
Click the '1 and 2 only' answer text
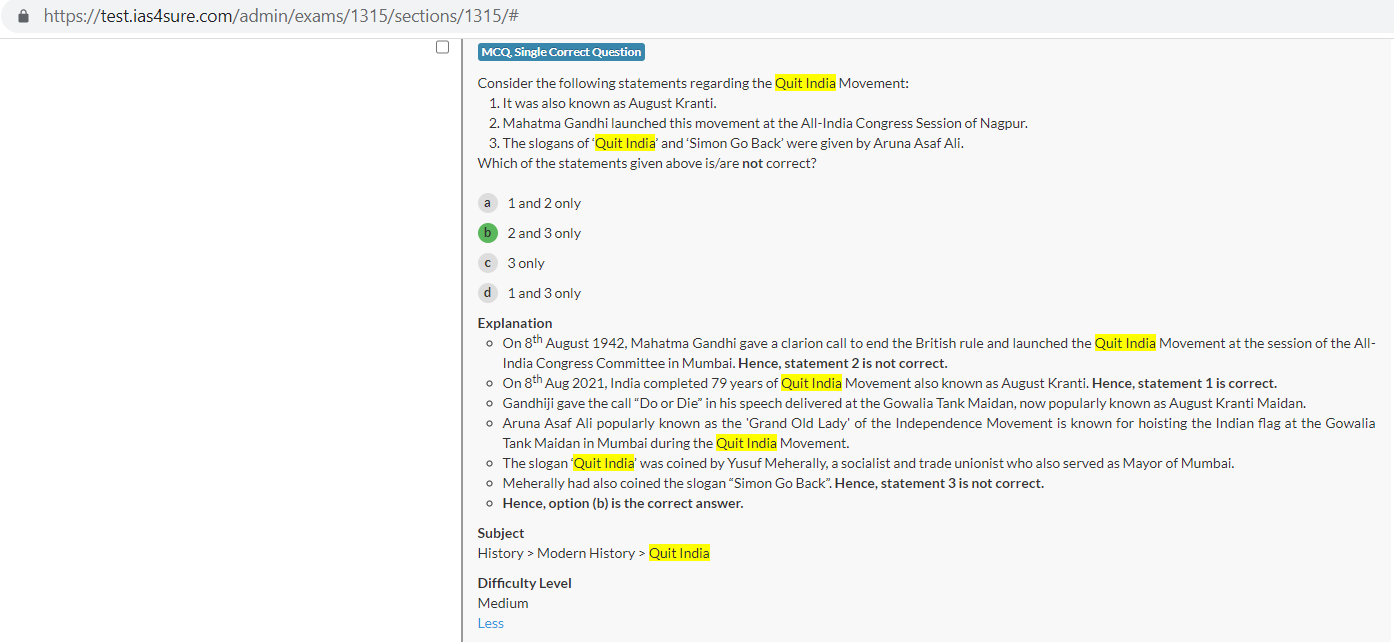coord(544,203)
